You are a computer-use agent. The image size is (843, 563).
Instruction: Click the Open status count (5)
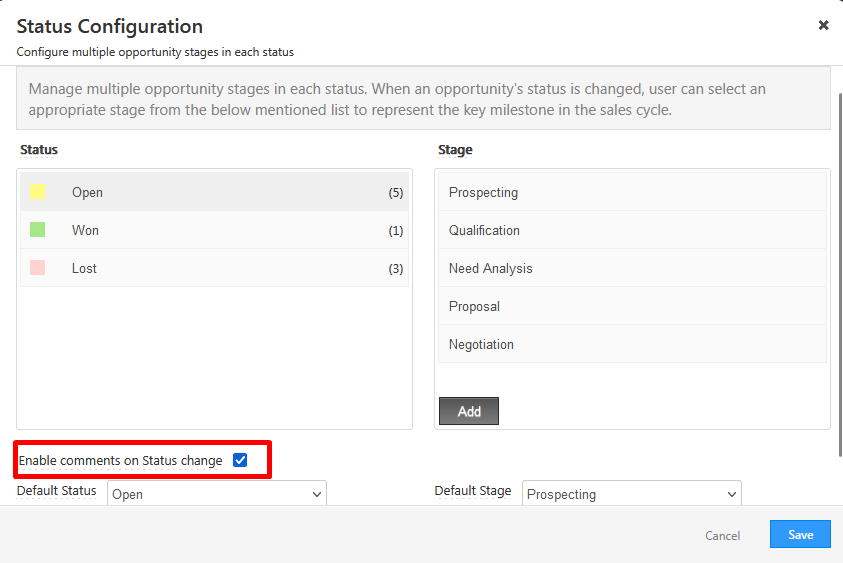coord(396,193)
